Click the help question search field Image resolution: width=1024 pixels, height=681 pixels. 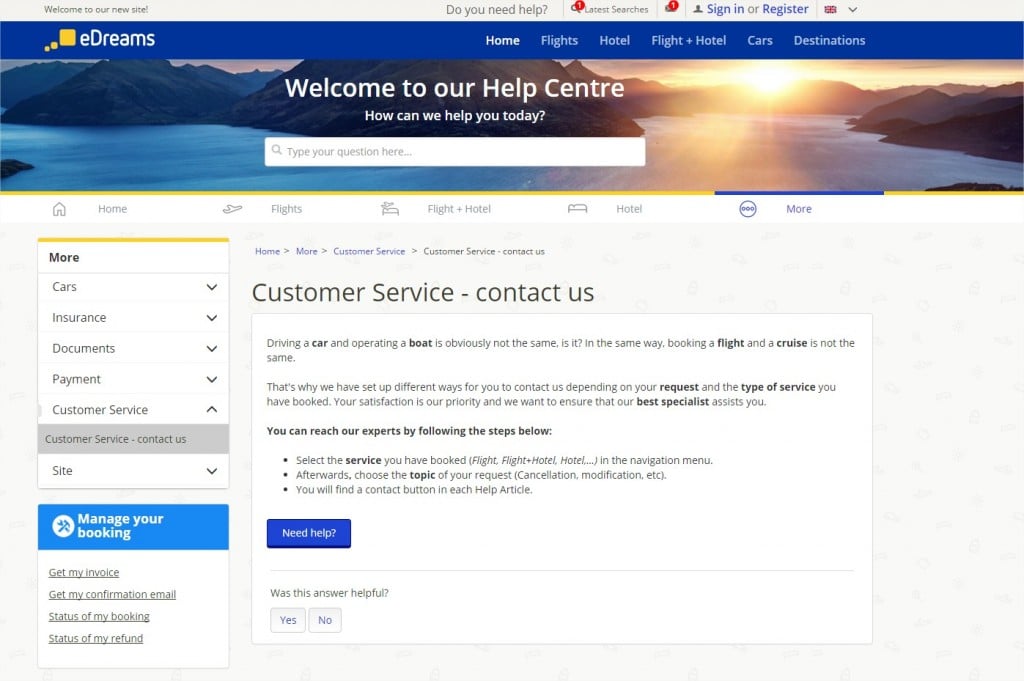point(455,152)
